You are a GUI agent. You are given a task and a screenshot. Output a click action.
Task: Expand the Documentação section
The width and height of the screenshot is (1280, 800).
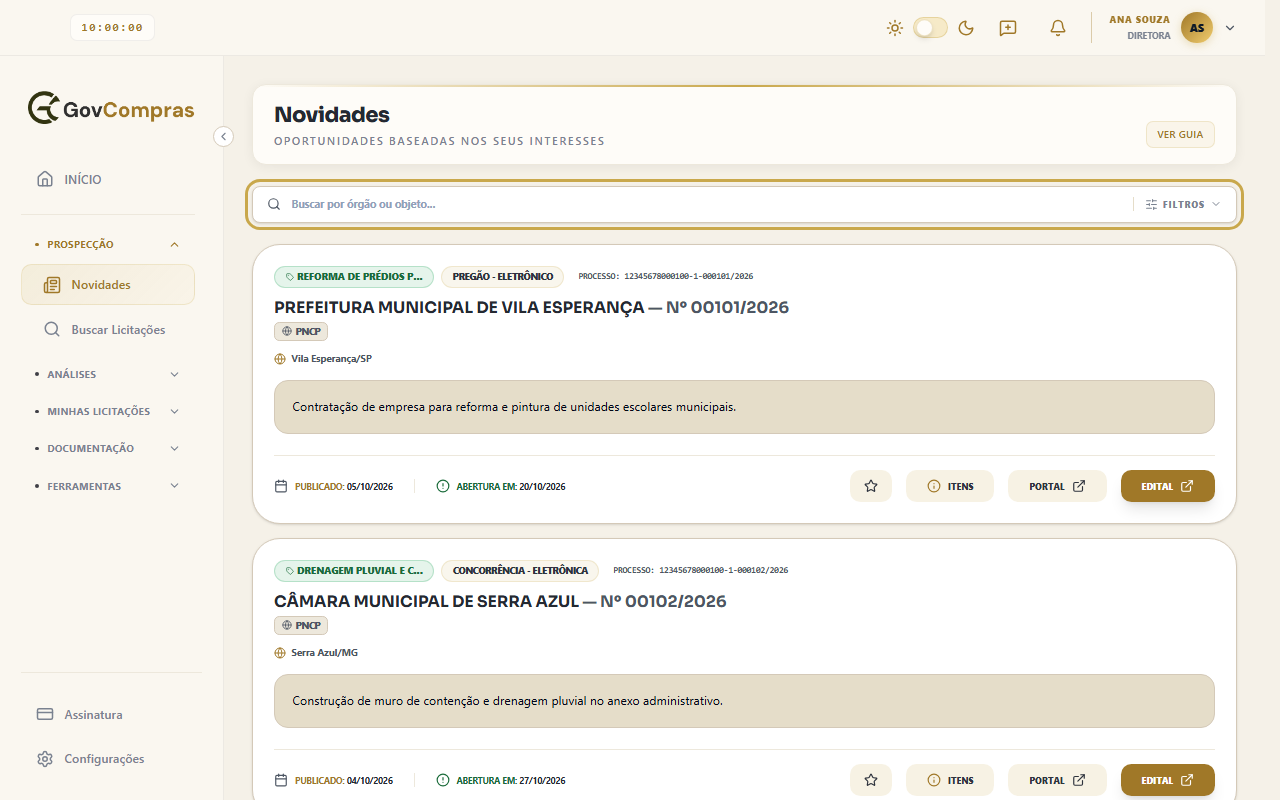[x=108, y=449]
